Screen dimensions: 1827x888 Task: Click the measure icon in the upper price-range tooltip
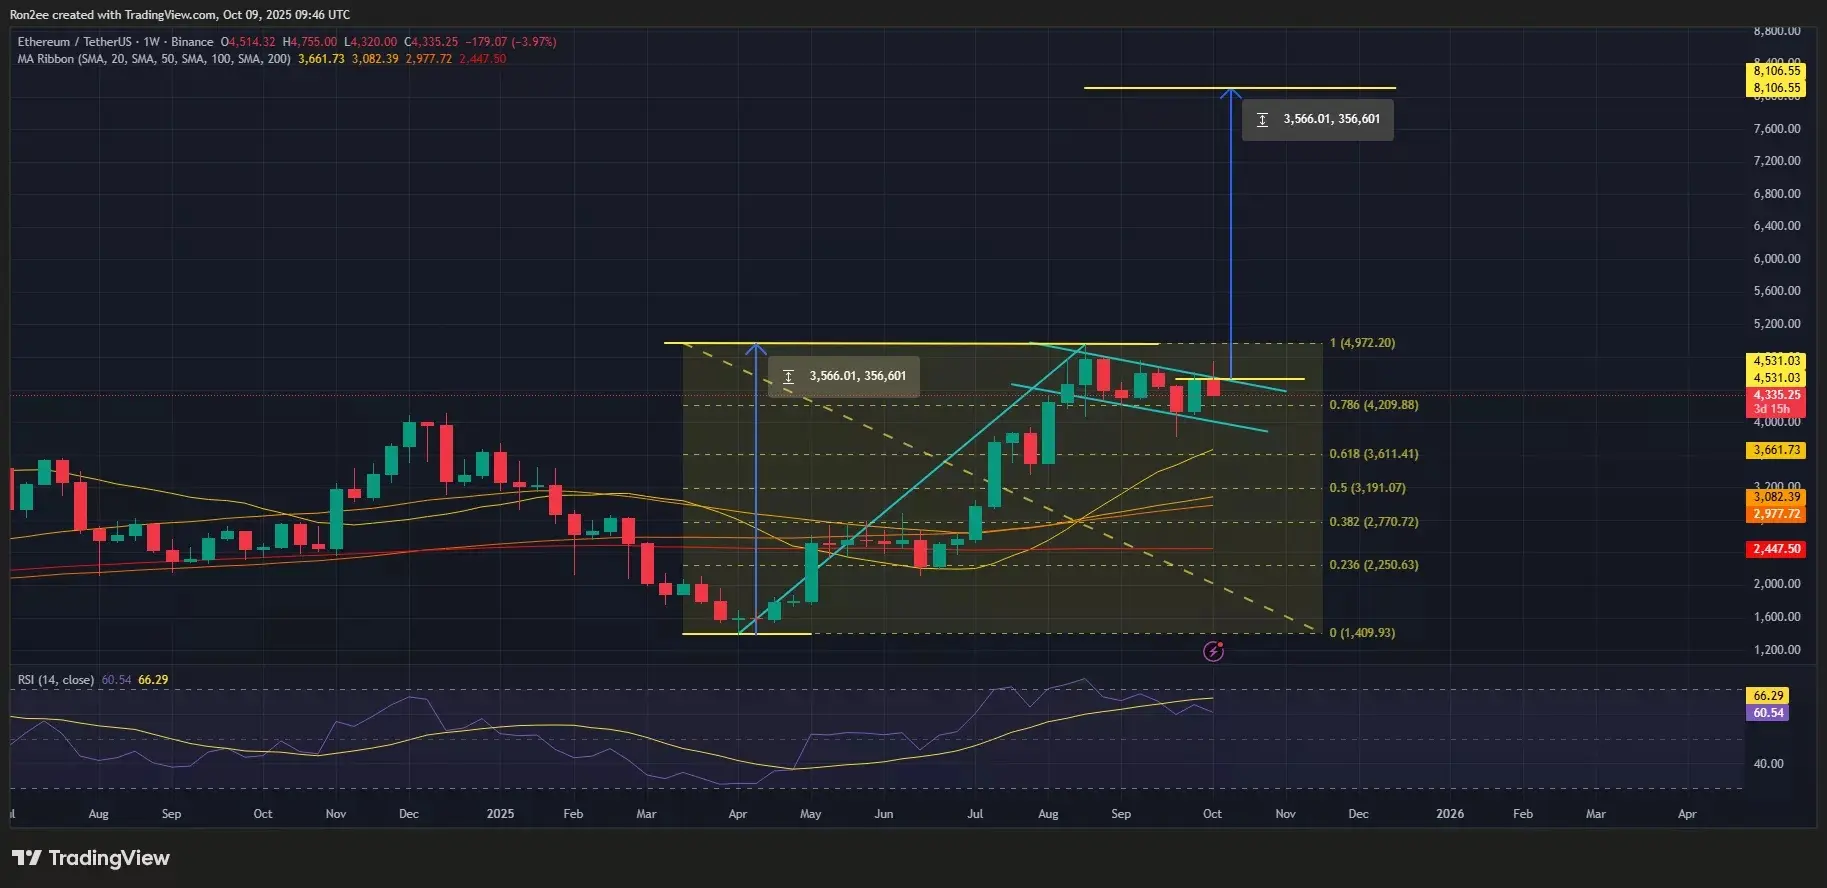click(x=1262, y=120)
